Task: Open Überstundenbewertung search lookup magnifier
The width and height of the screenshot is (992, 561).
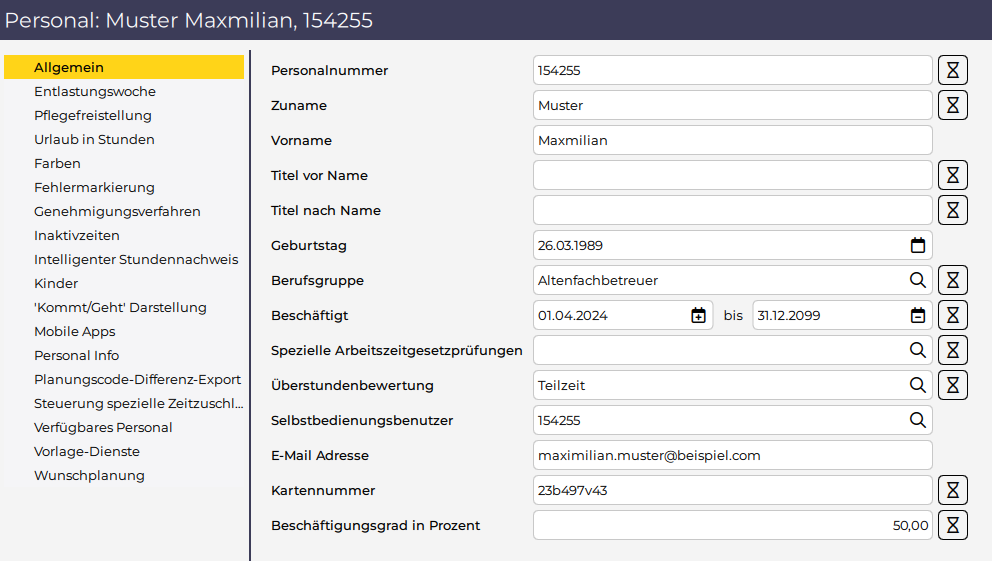Action: [917, 385]
